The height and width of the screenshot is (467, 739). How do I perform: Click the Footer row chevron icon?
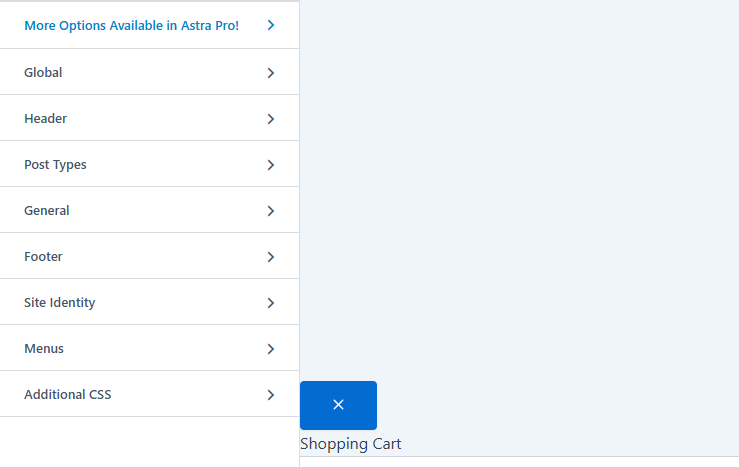click(271, 257)
